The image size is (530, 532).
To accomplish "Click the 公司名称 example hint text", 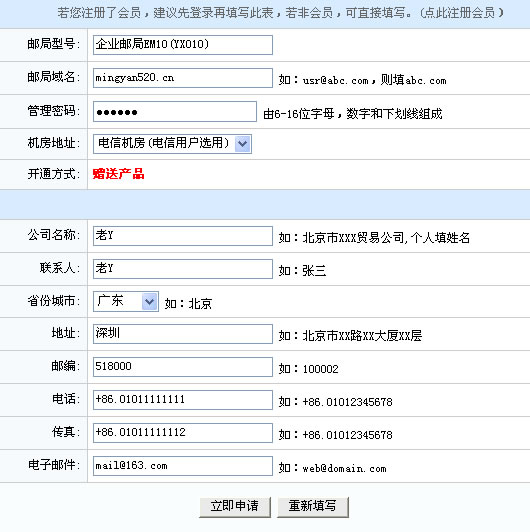I will pyautogui.click(x=374, y=238).
